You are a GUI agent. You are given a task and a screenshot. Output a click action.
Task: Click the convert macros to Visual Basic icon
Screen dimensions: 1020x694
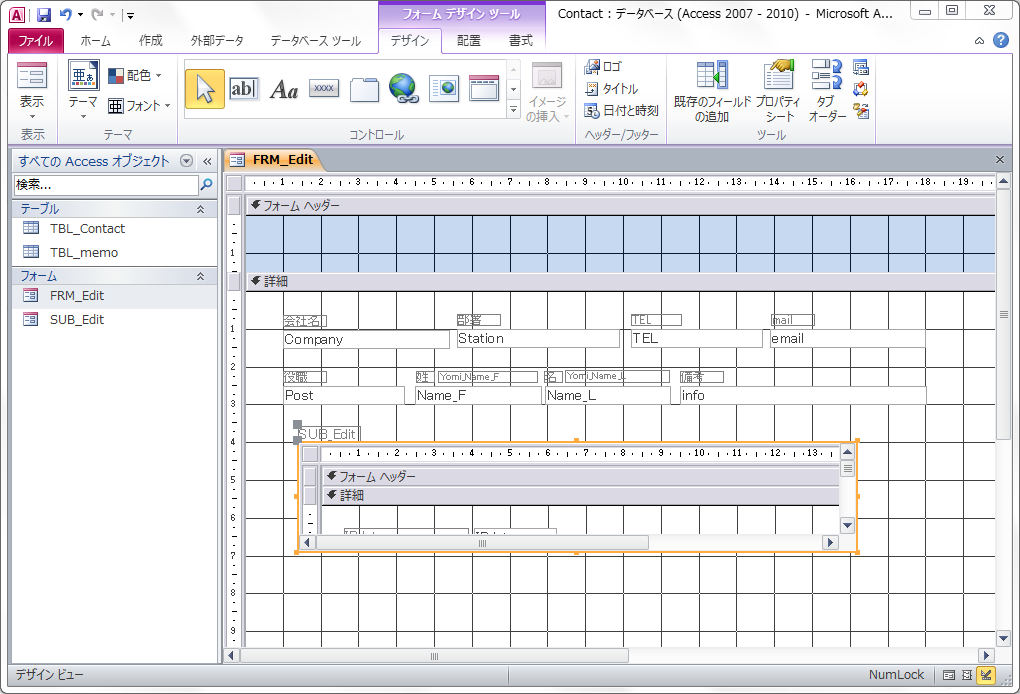(861, 111)
